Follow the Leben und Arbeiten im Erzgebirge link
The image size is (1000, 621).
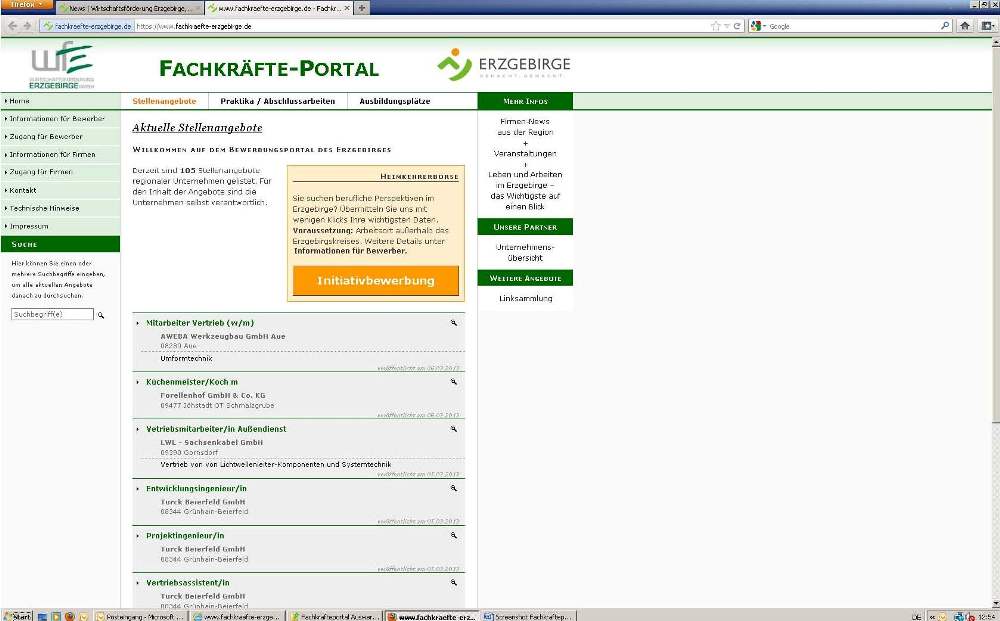(x=525, y=191)
